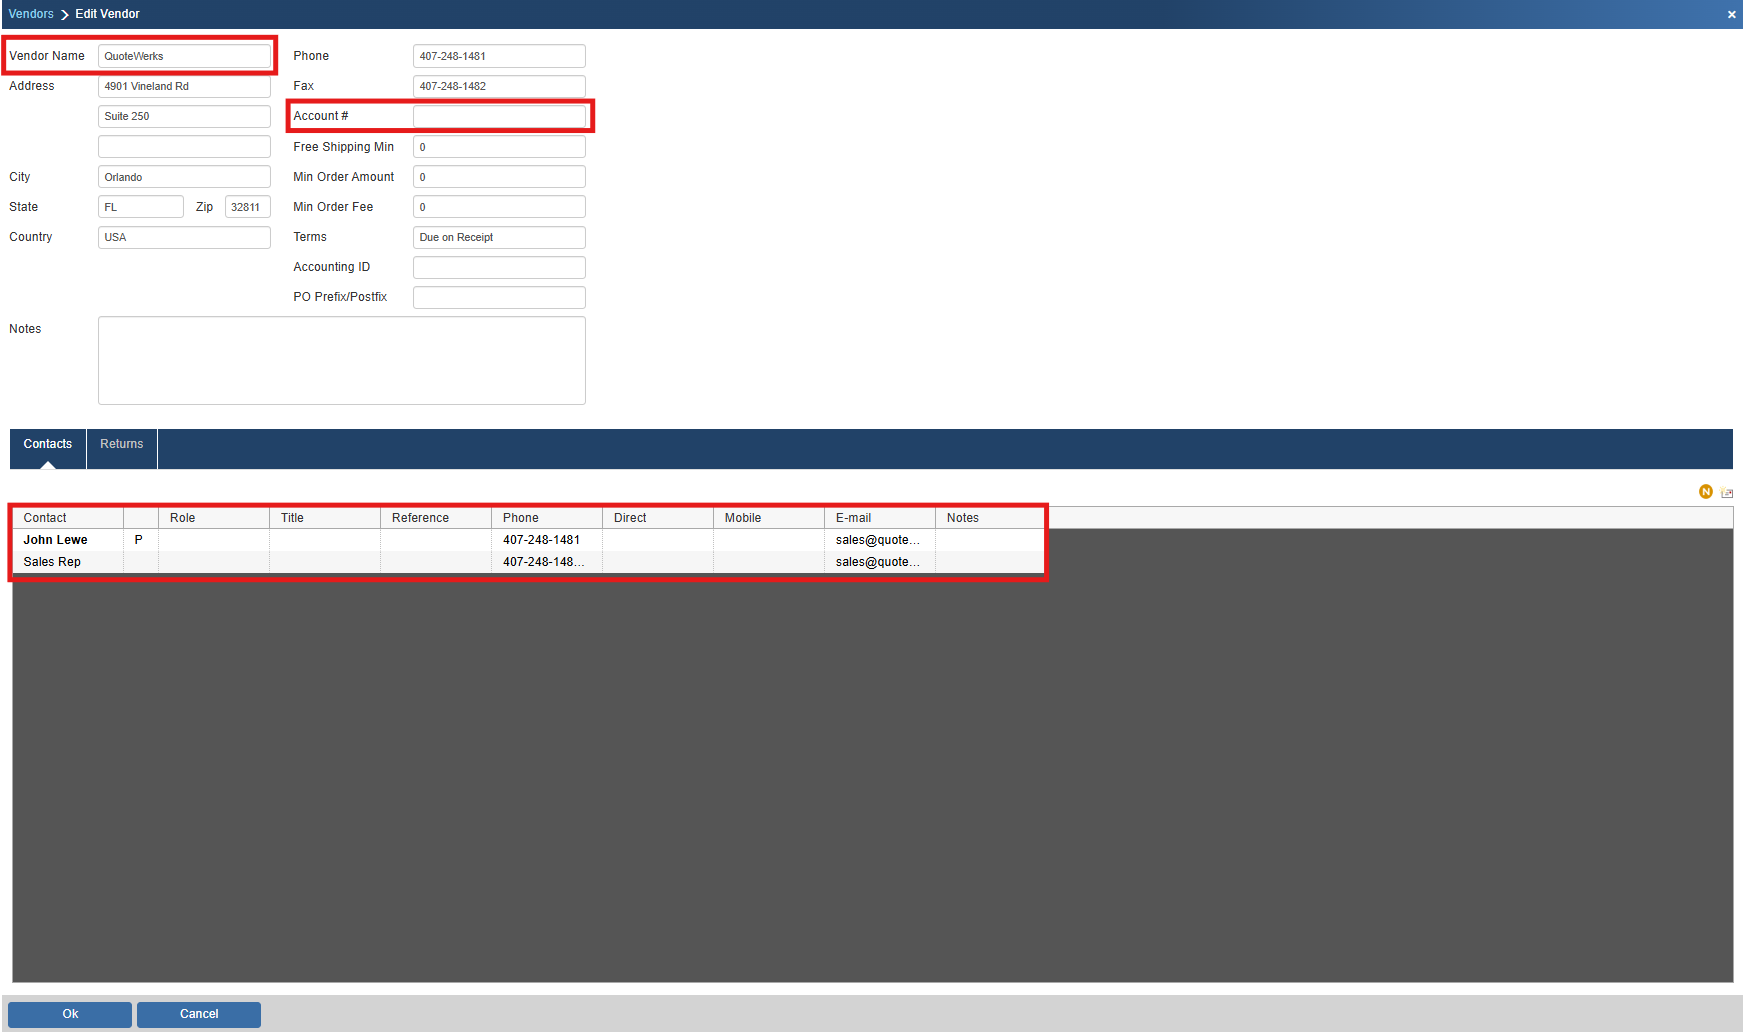Go back via the Vendors breadcrumb link
Viewport: 1743px width, 1032px height.
click(x=31, y=14)
